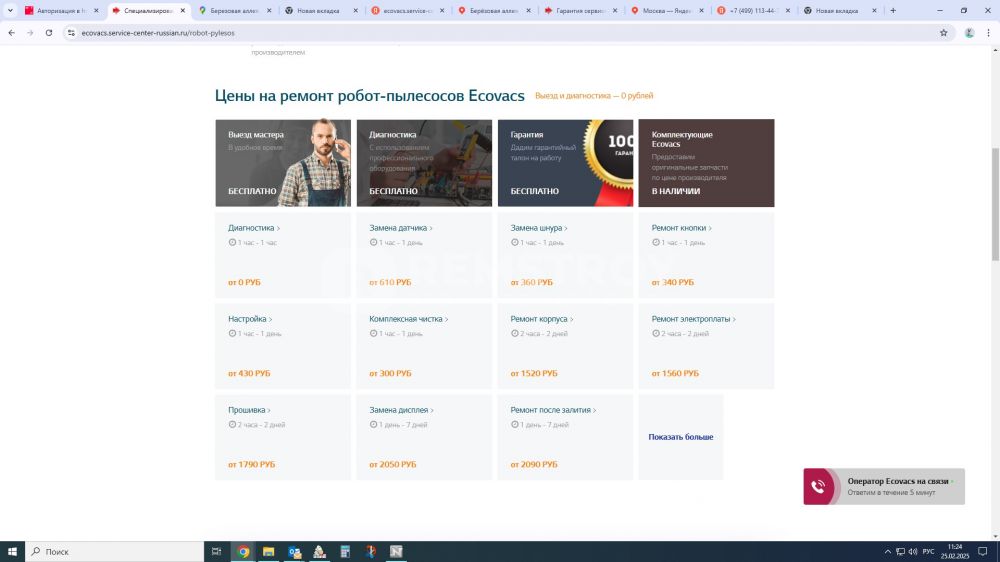Click the от 610 РУБ price
This screenshot has width=1000, height=562.
pos(390,282)
